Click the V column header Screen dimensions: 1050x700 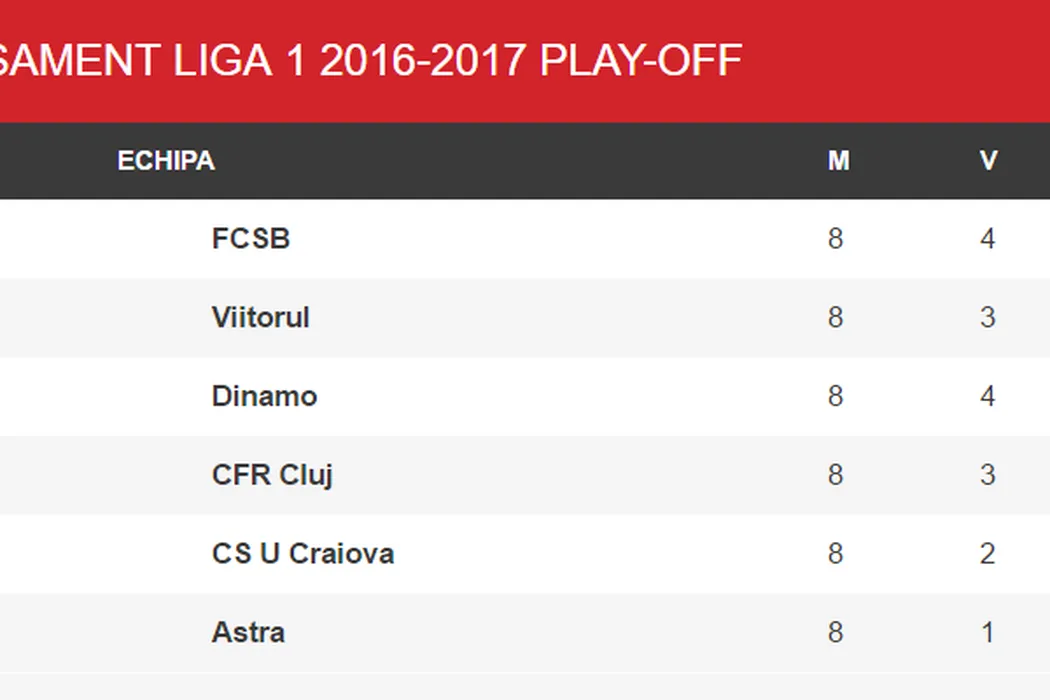coord(988,161)
